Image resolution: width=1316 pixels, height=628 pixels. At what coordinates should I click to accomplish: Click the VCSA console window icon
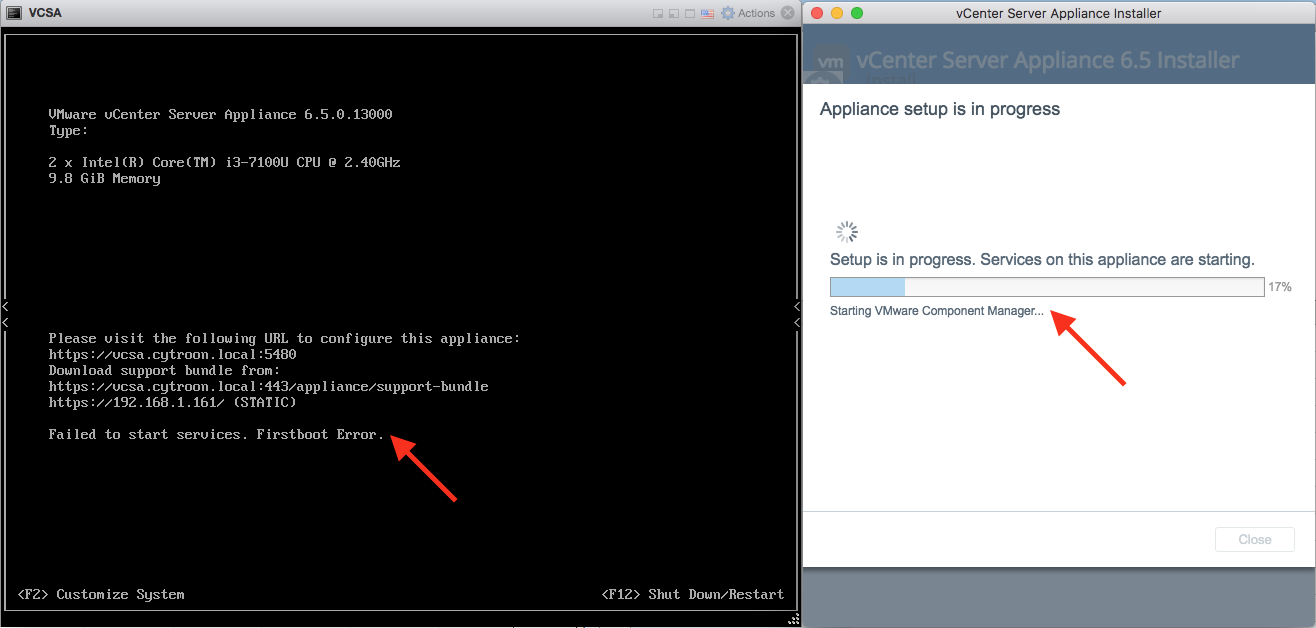coord(15,13)
